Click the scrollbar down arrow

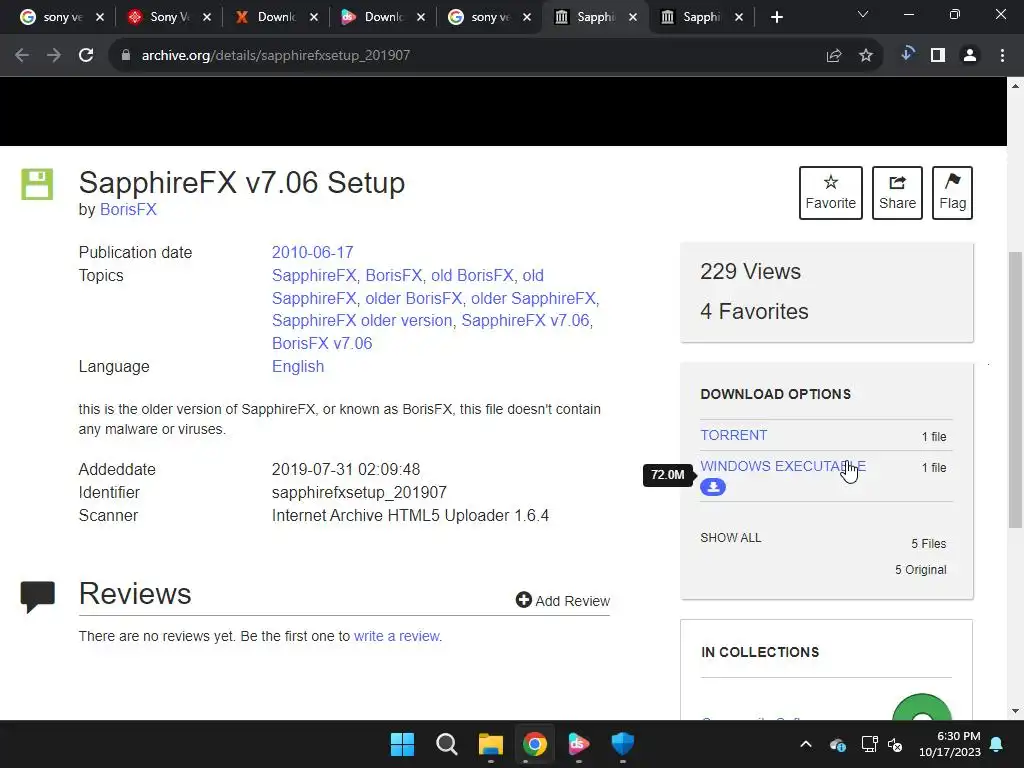(1015, 711)
